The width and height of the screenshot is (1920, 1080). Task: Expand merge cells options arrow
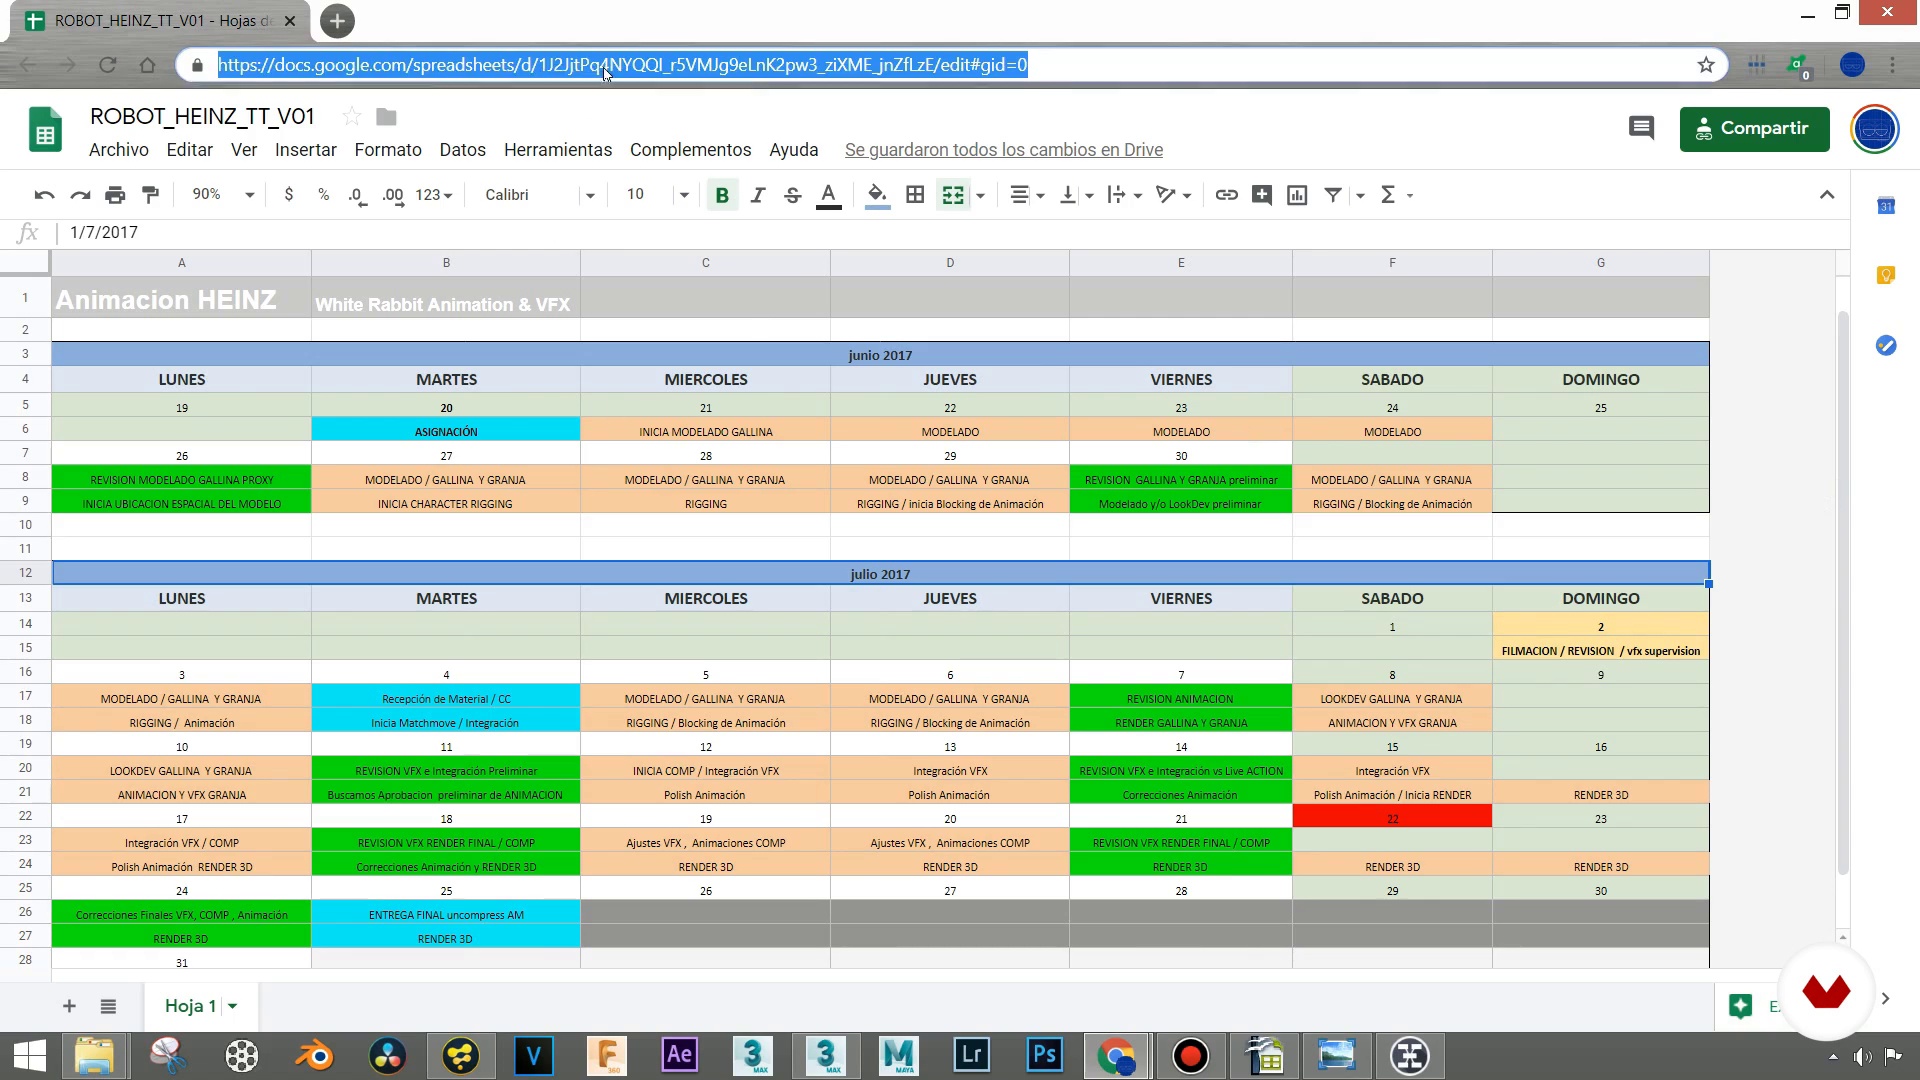click(980, 196)
